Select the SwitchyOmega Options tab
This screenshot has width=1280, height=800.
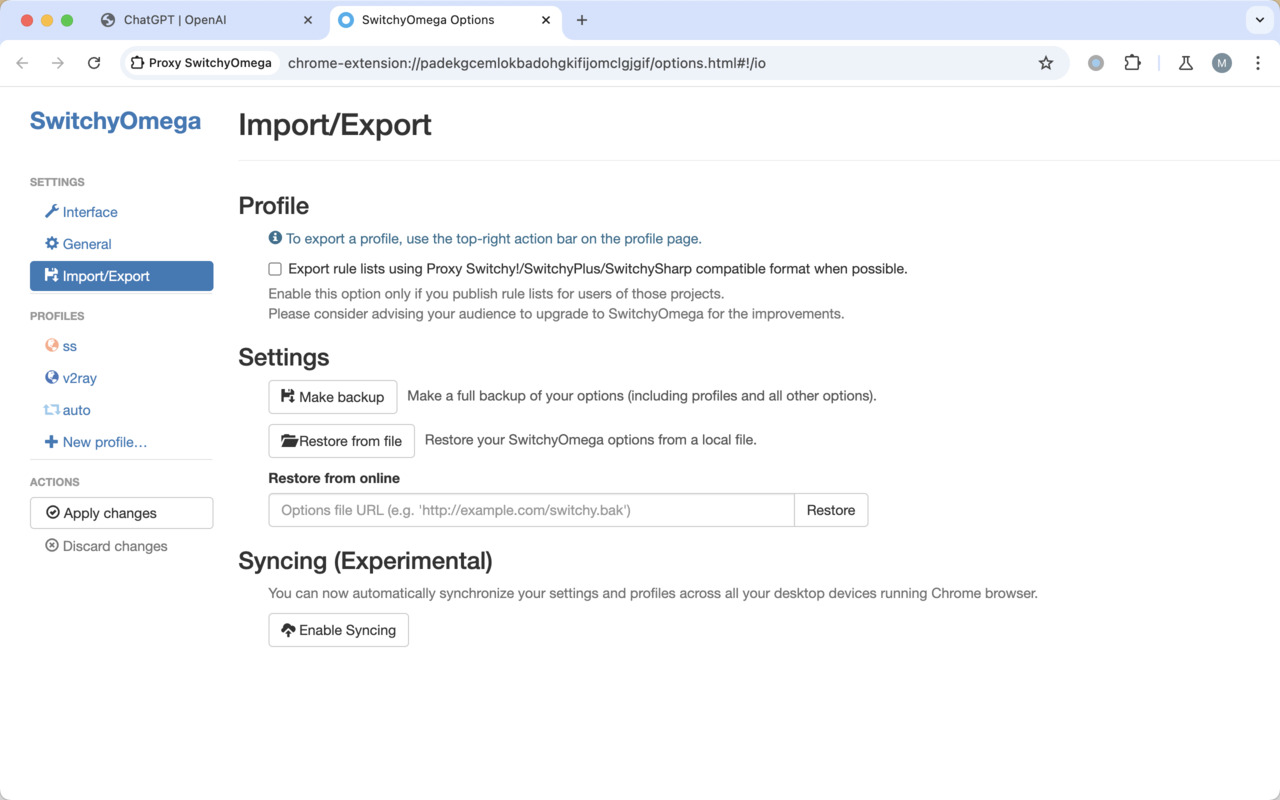pyautogui.click(x=446, y=20)
